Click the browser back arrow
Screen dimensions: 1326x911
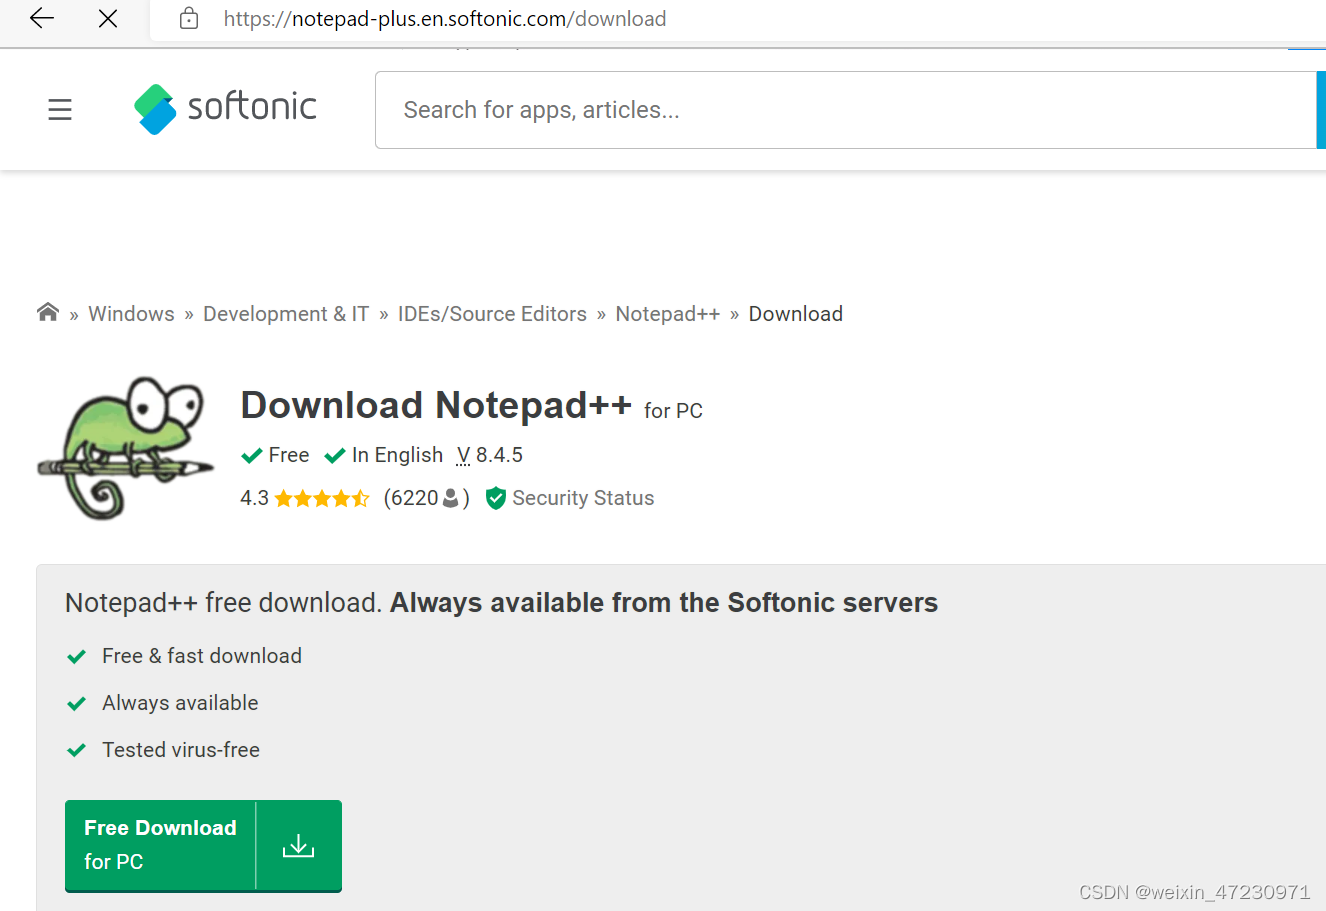[x=40, y=17]
